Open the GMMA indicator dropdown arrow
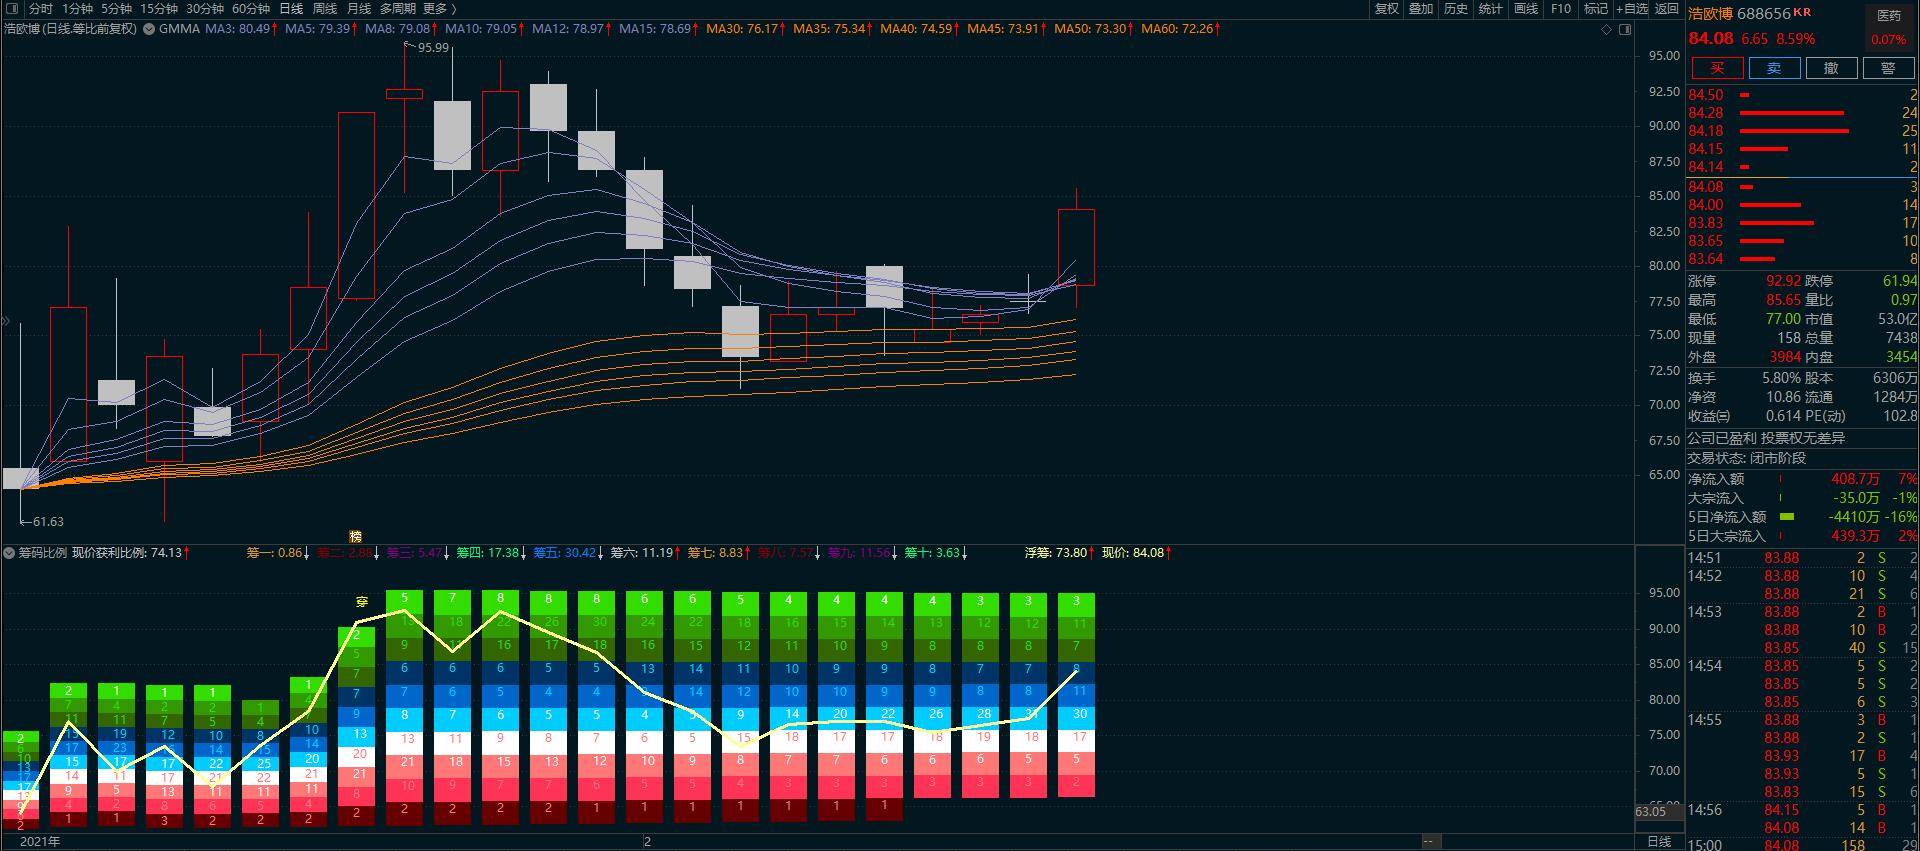Viewport: 1920px width, 851px height. tap(149, 29)
